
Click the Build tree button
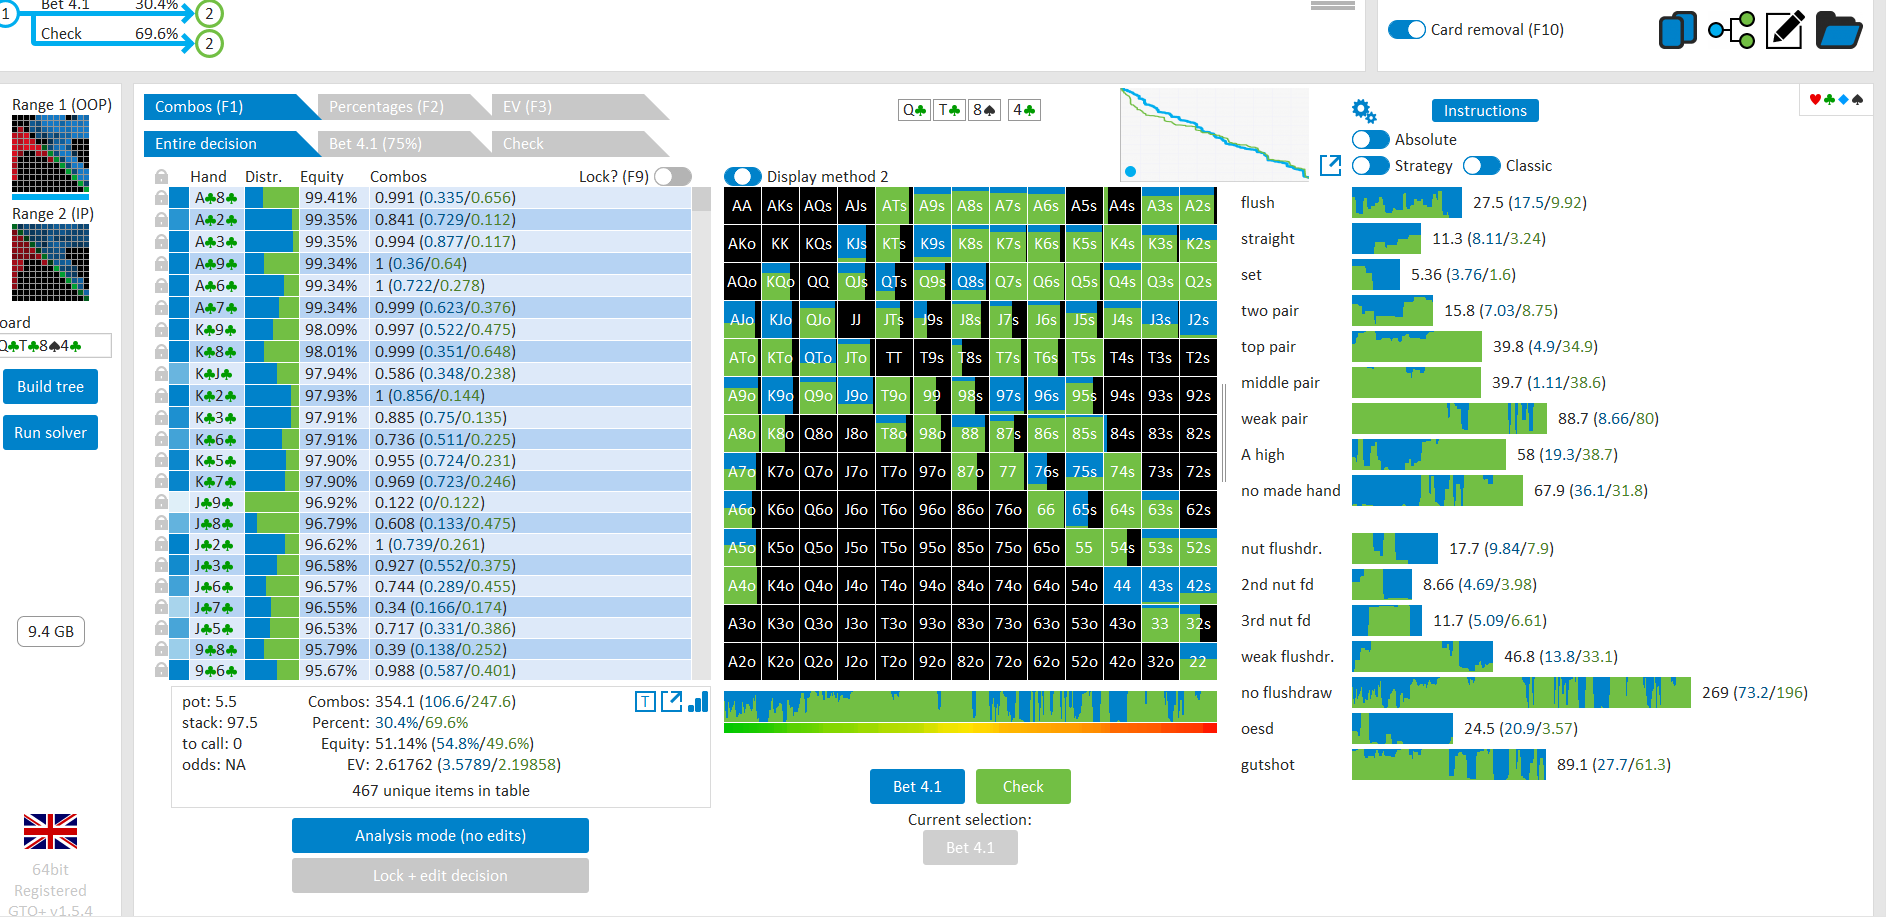50,387
